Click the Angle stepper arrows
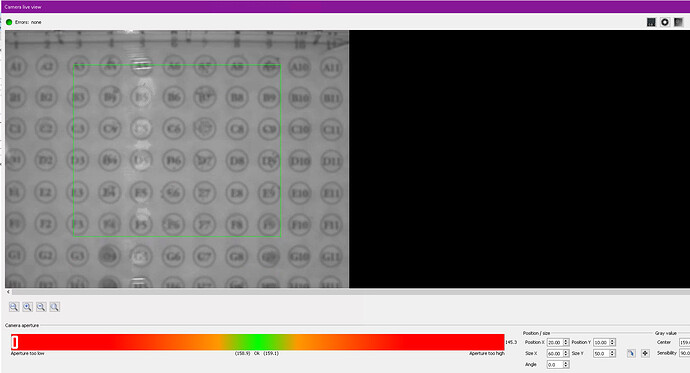The image size is (690, 373). pos(566,365)
